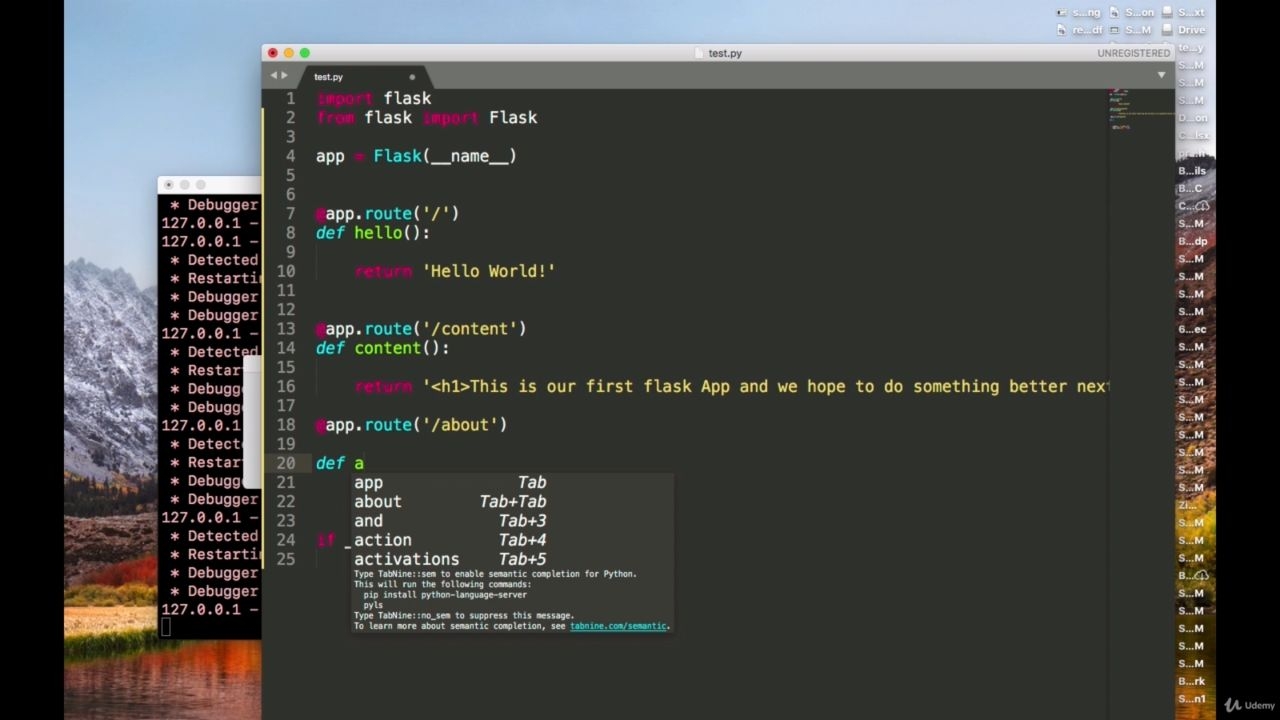
Task: Select the 'B...ils' desktop item
Action: tap(1192, 171)
